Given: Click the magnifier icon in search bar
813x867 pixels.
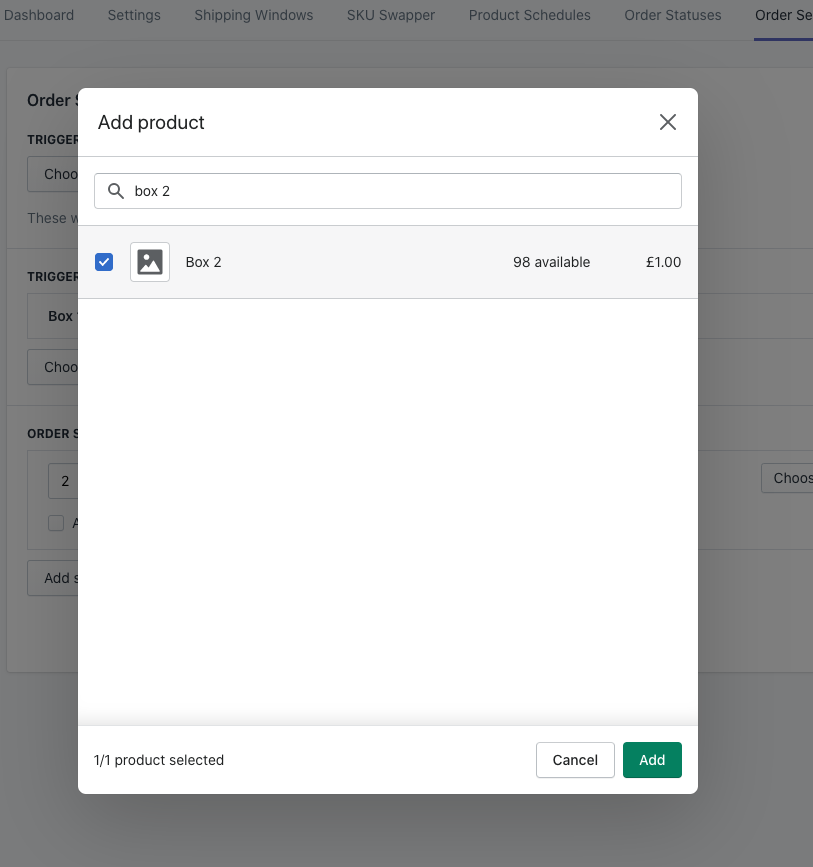Looking at the screenshot, I should pos(116,191).
